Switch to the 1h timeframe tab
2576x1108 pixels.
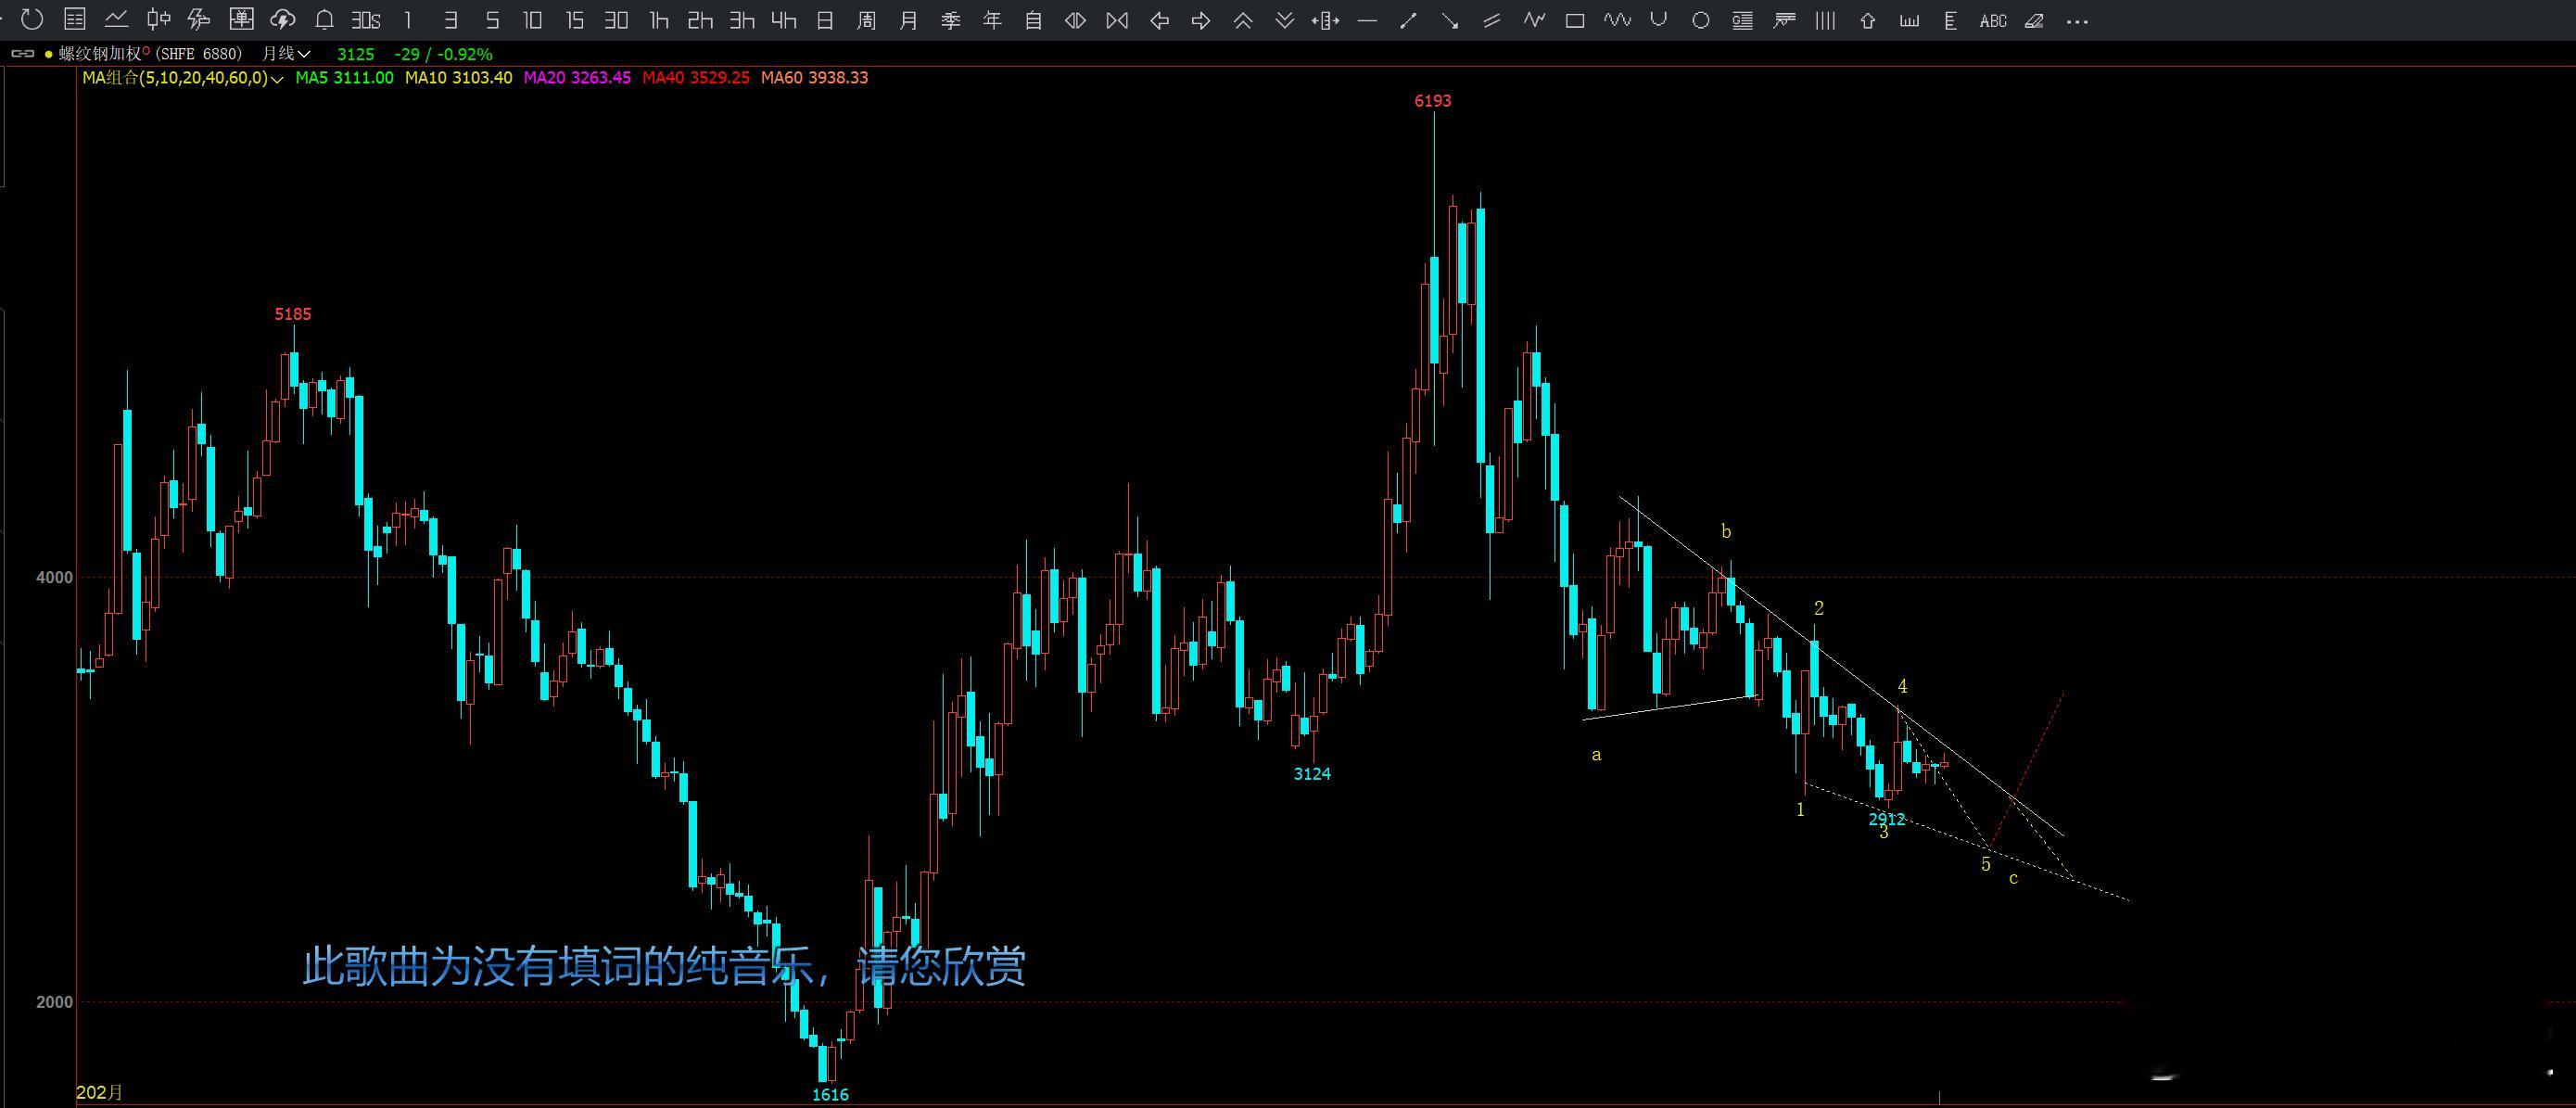tap(658, 20)
